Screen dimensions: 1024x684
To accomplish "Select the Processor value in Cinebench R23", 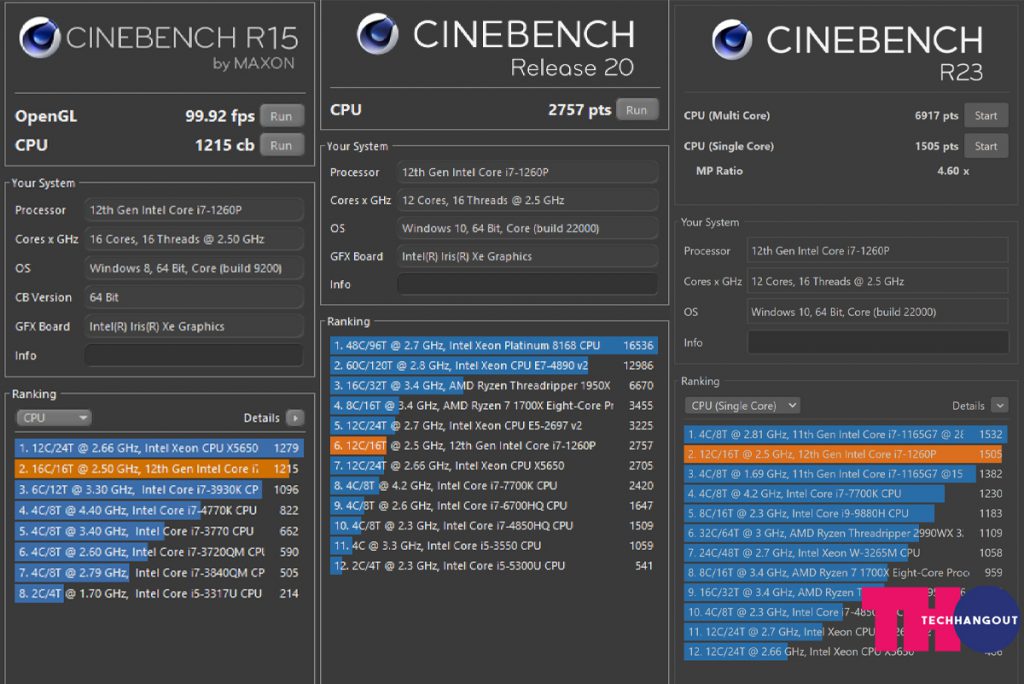I will [x=877, y=251].
